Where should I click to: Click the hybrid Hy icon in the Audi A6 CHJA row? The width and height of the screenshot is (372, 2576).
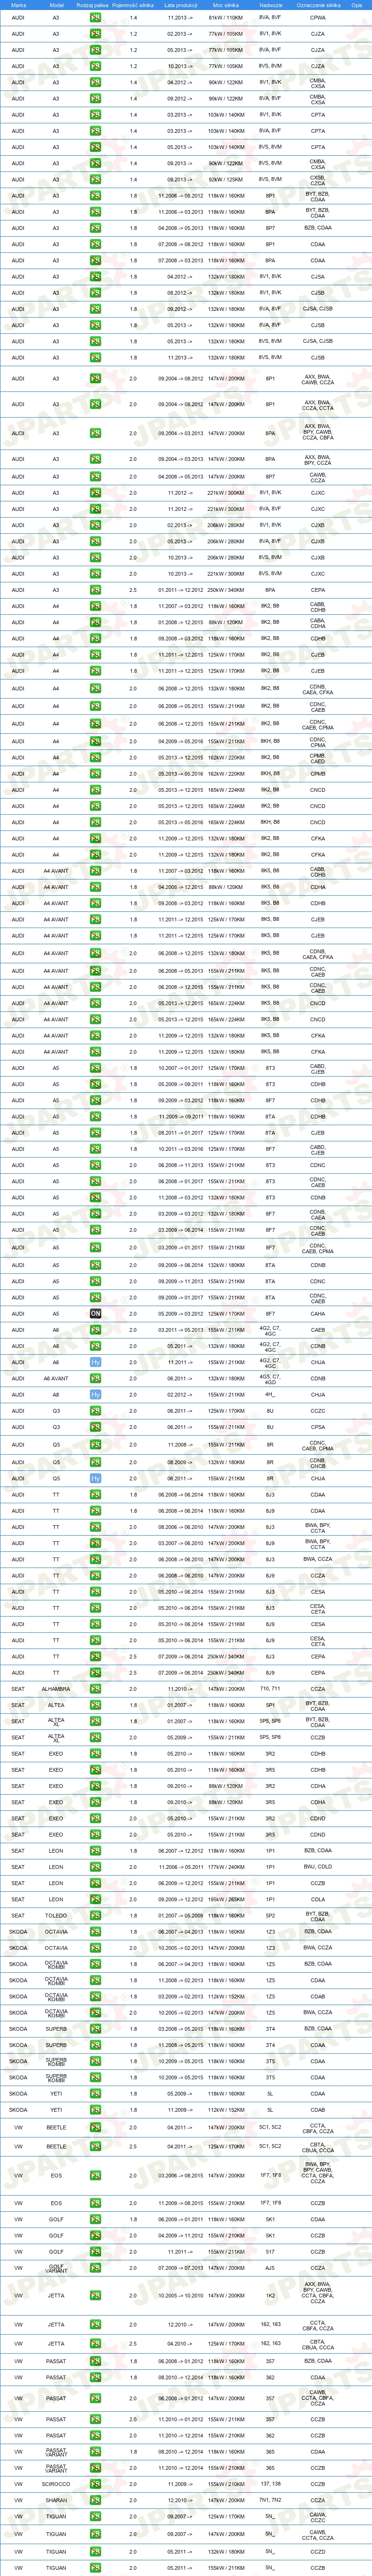pos(96,1362)
